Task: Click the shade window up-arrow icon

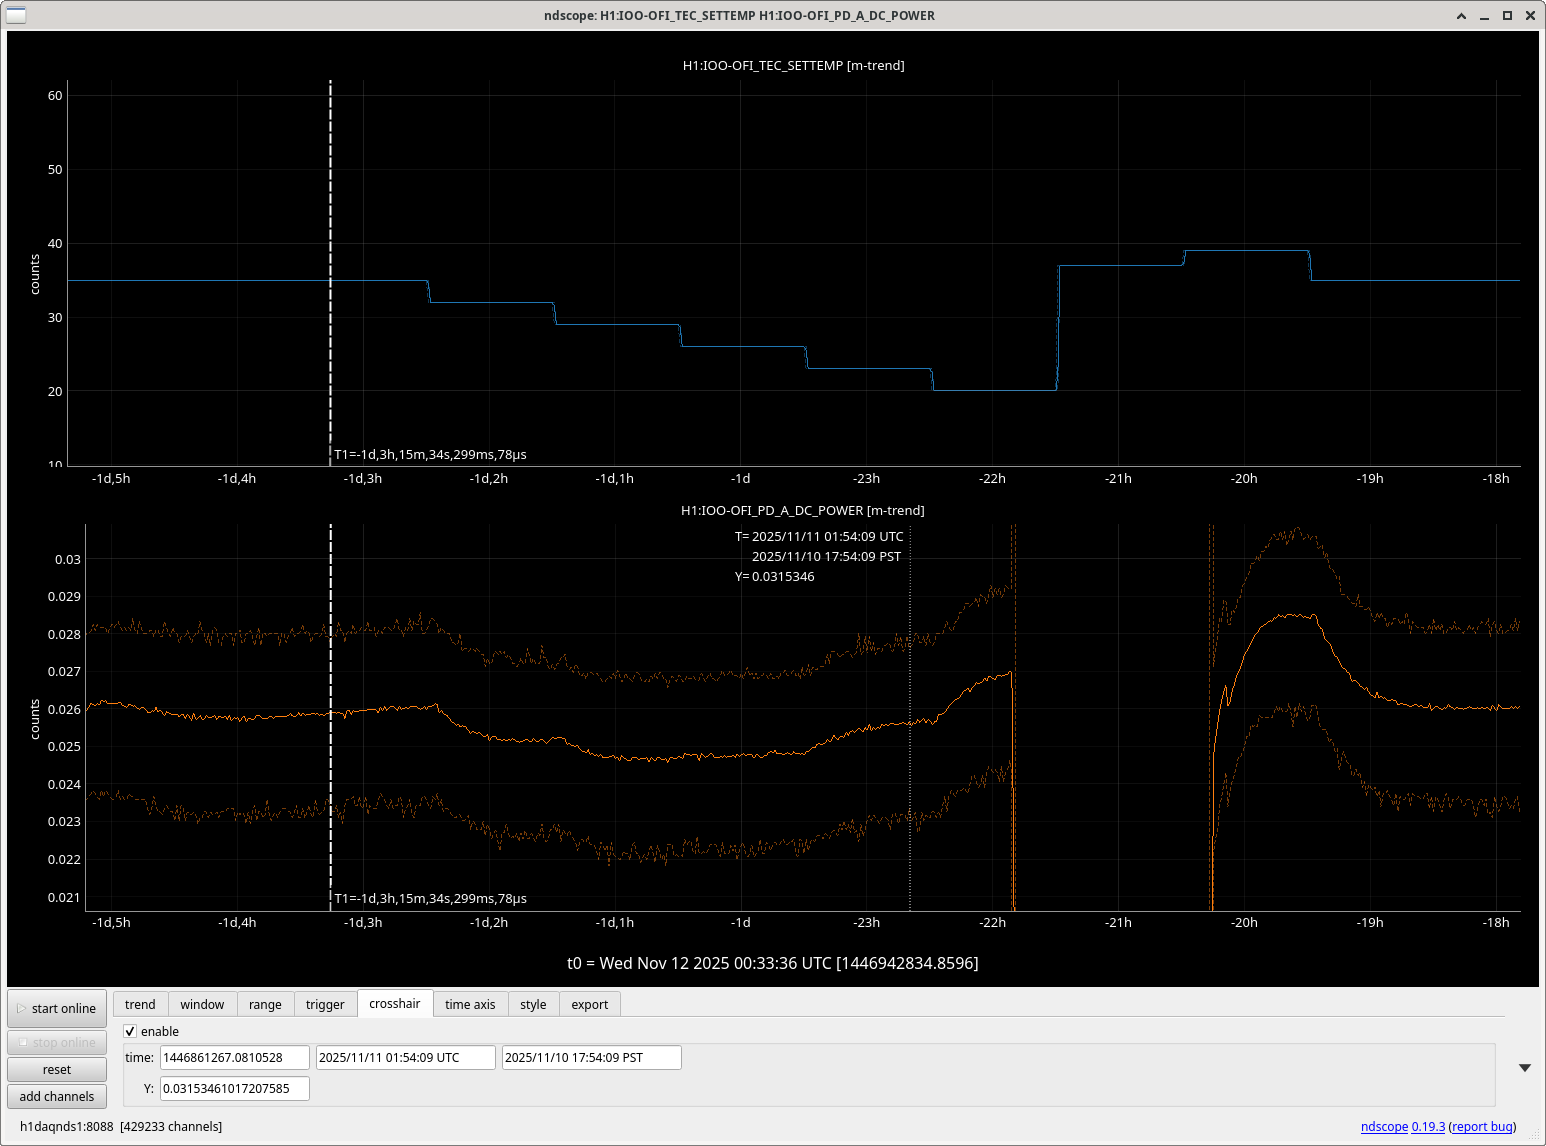Action: (1461, 15)
